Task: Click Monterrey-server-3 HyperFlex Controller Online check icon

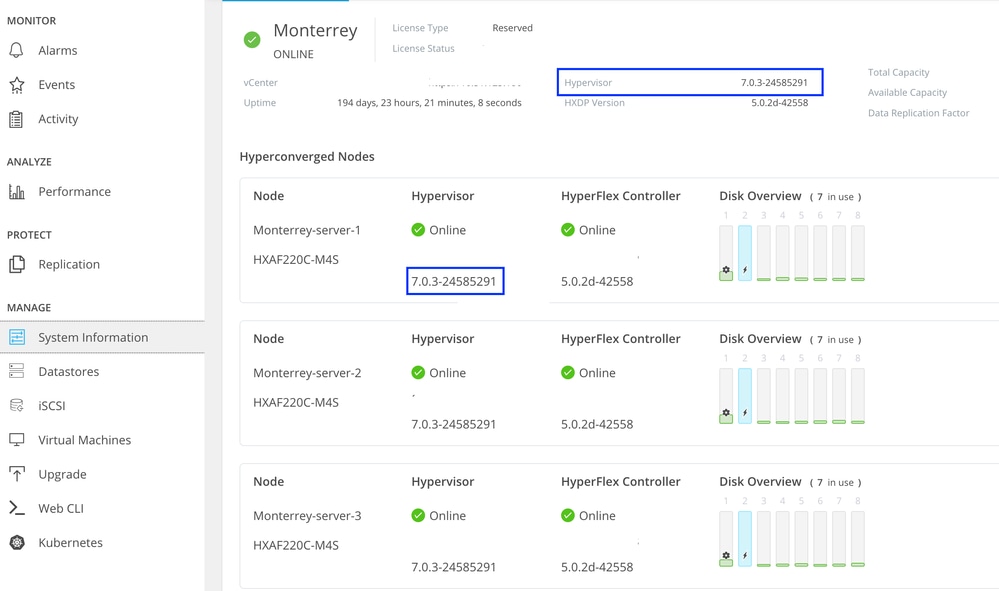Action: (x=568, y=515)
